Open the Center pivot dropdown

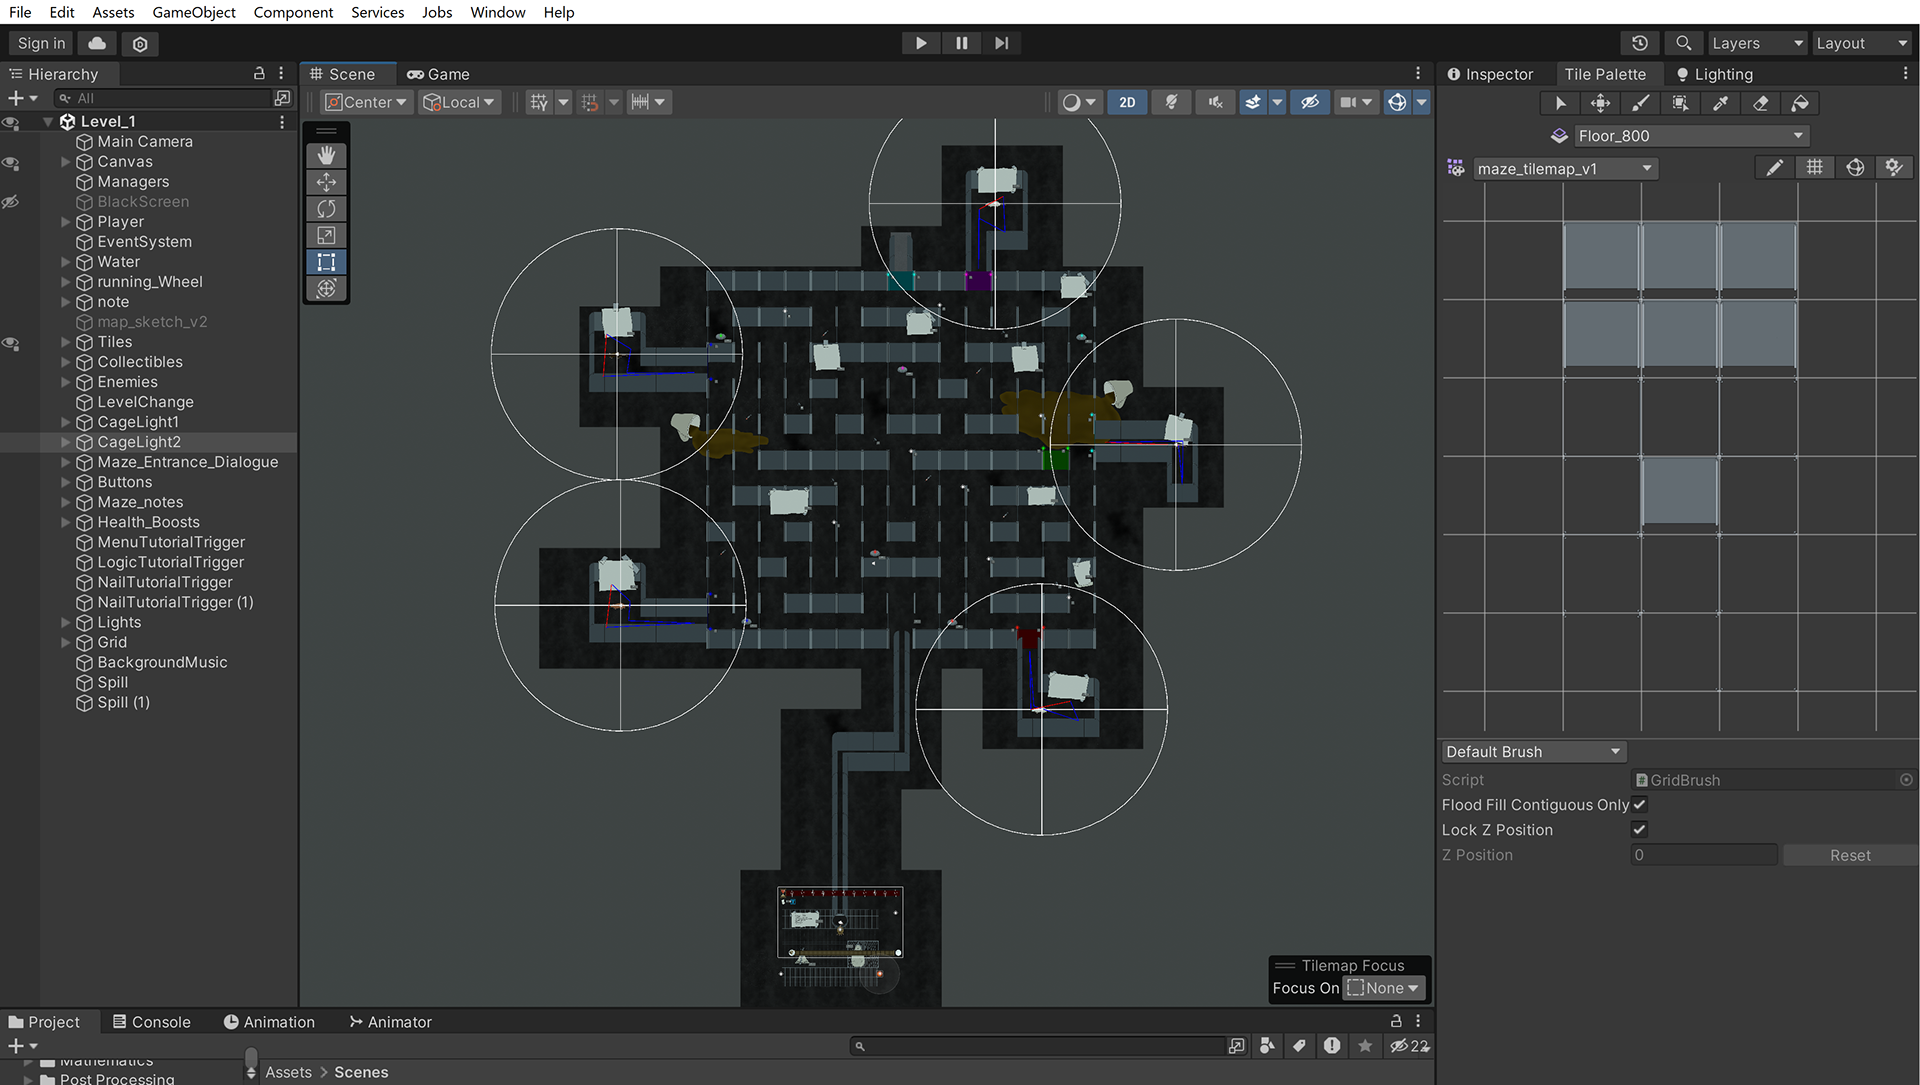point(366,102)
